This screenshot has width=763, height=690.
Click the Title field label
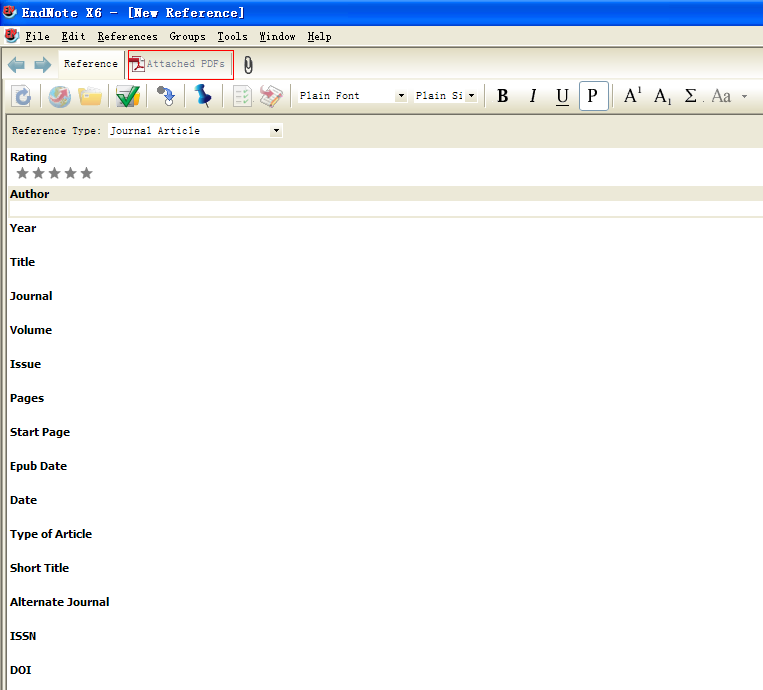(x=22, y=262)
